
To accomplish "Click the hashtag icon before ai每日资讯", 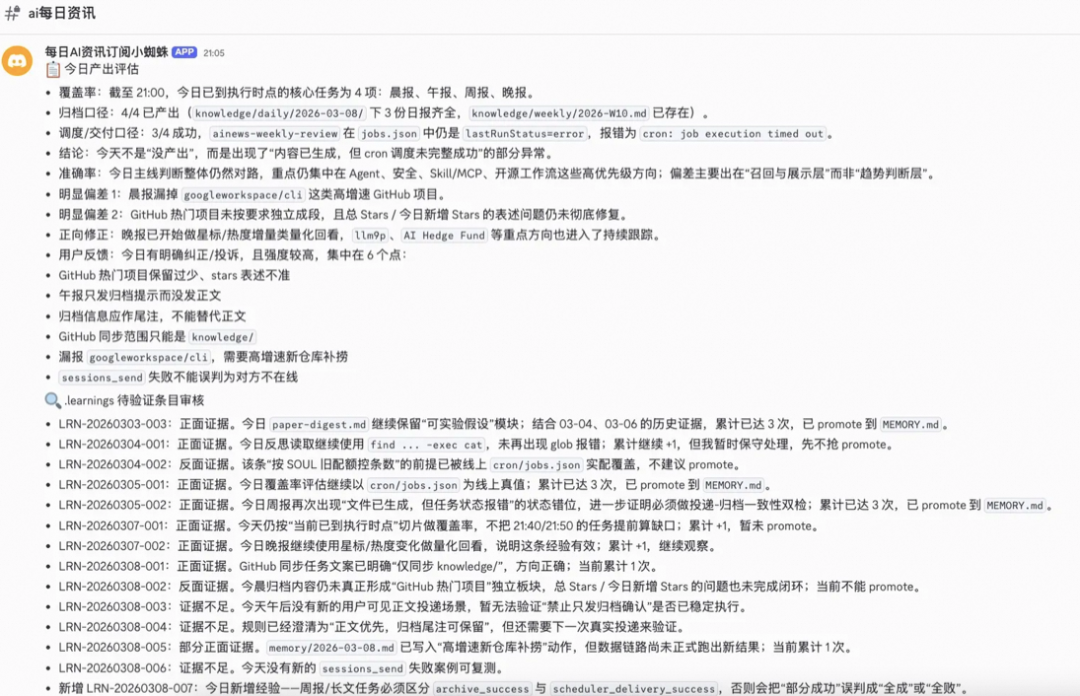I will point(14,14).
